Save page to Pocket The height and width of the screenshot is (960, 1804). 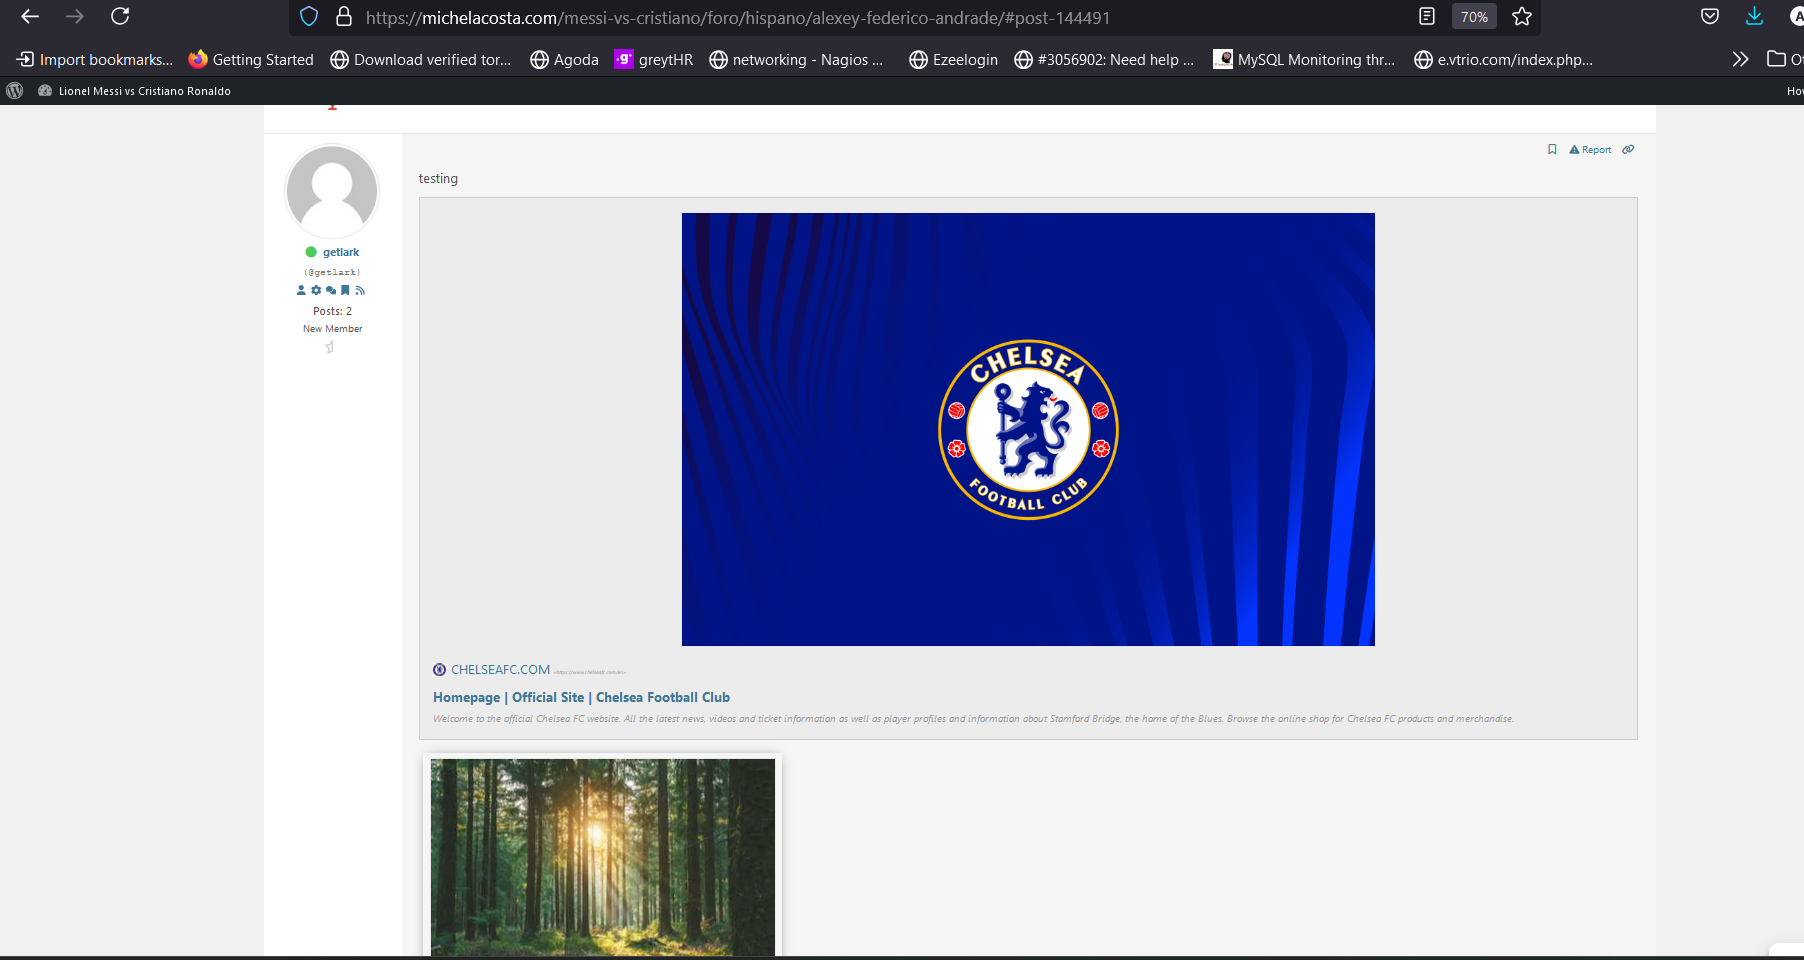click(x=1710, y=16)
